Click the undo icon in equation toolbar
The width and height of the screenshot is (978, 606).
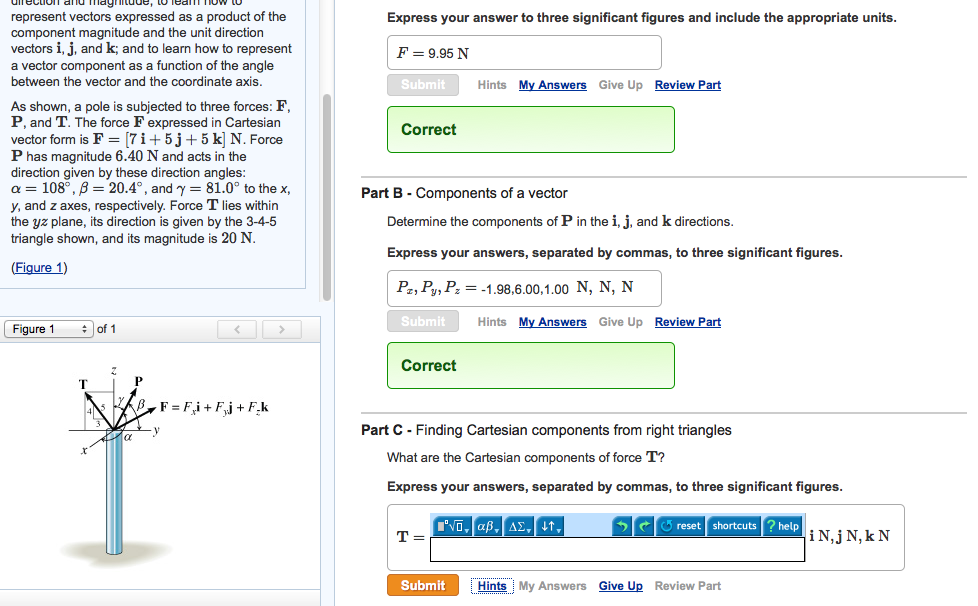[622, 525]
